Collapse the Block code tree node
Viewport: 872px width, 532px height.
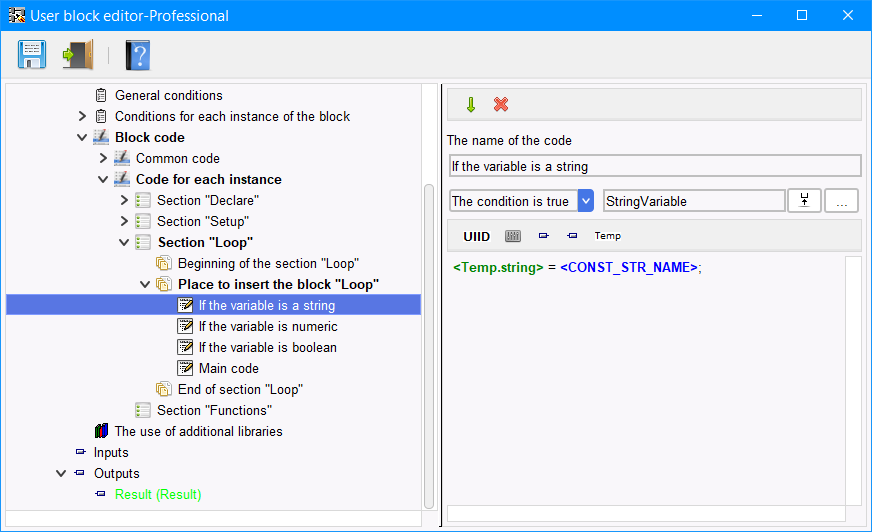(x=82, y=137)
